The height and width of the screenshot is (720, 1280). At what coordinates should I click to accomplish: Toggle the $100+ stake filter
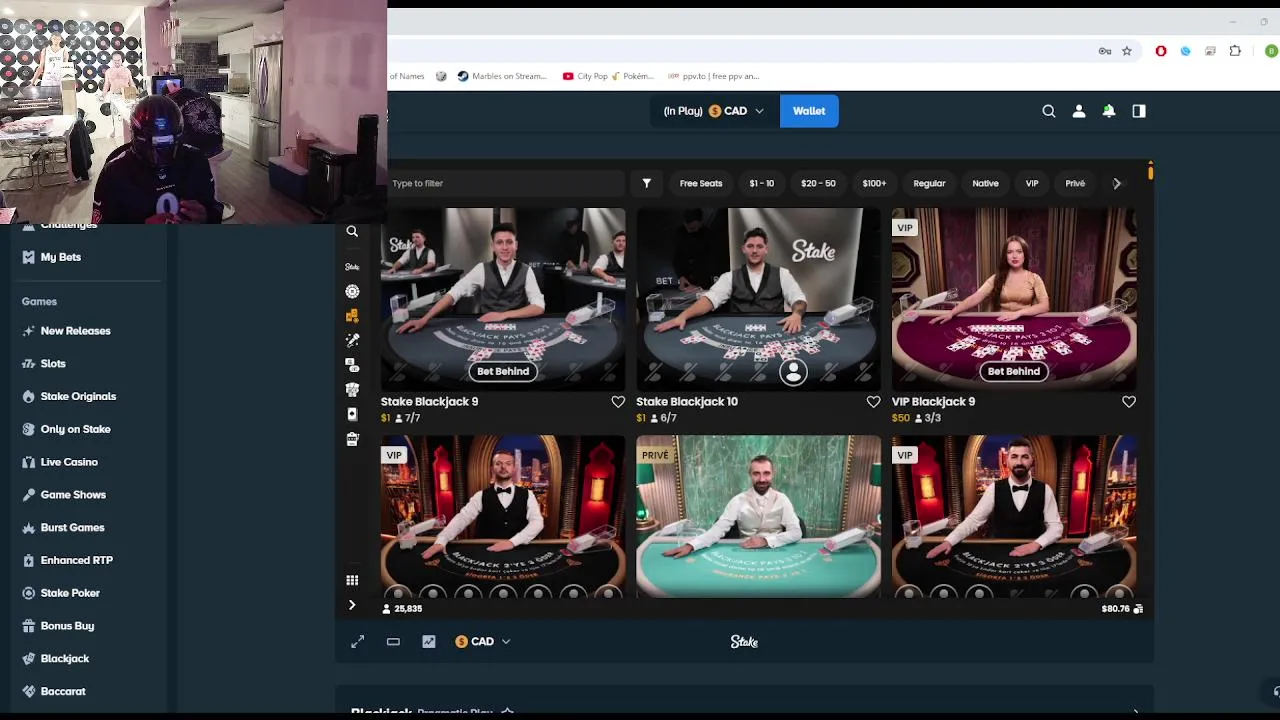coord(874,183)
